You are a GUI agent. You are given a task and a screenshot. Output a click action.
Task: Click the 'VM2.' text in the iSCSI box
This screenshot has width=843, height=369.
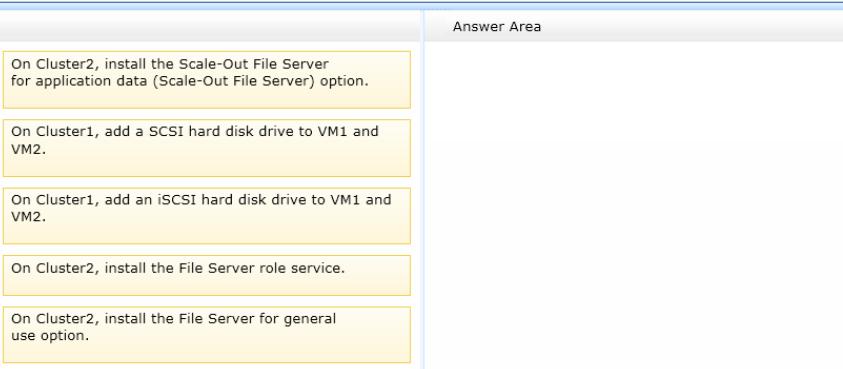pyautogui.click(x=28, y=217)
